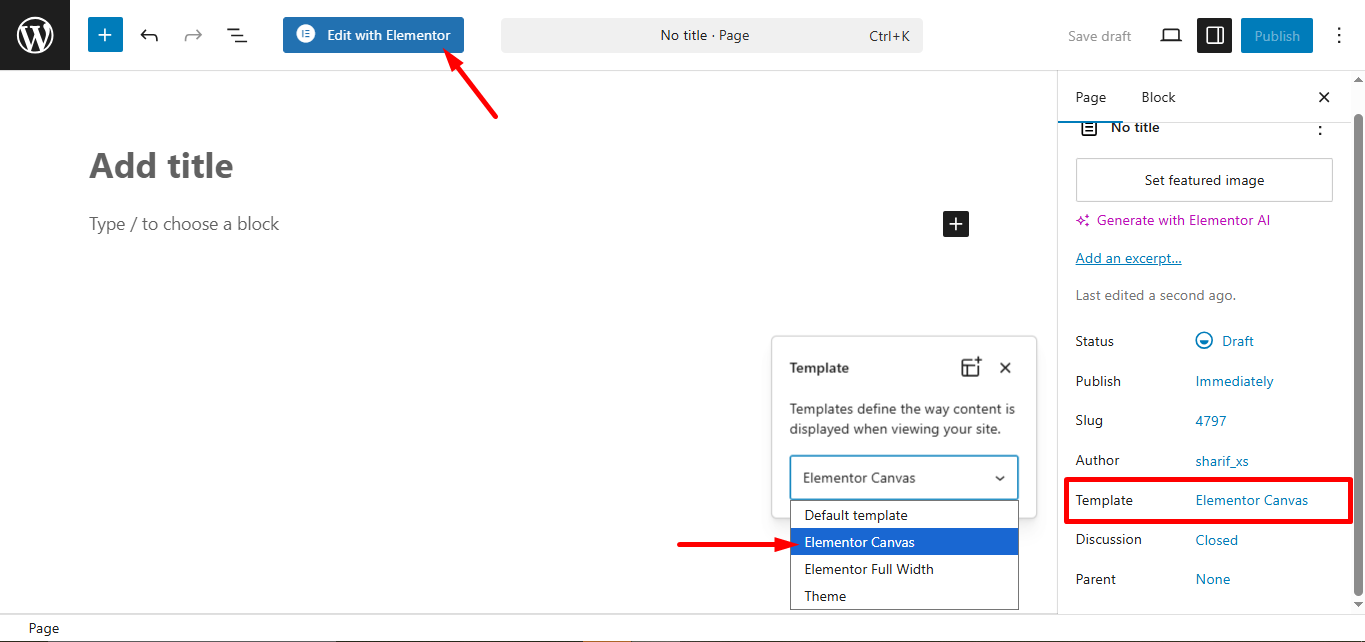Click the Undo arrow icon
Image resolution: width=1365 pixels, height=642 pixels.
pos(148,34)
